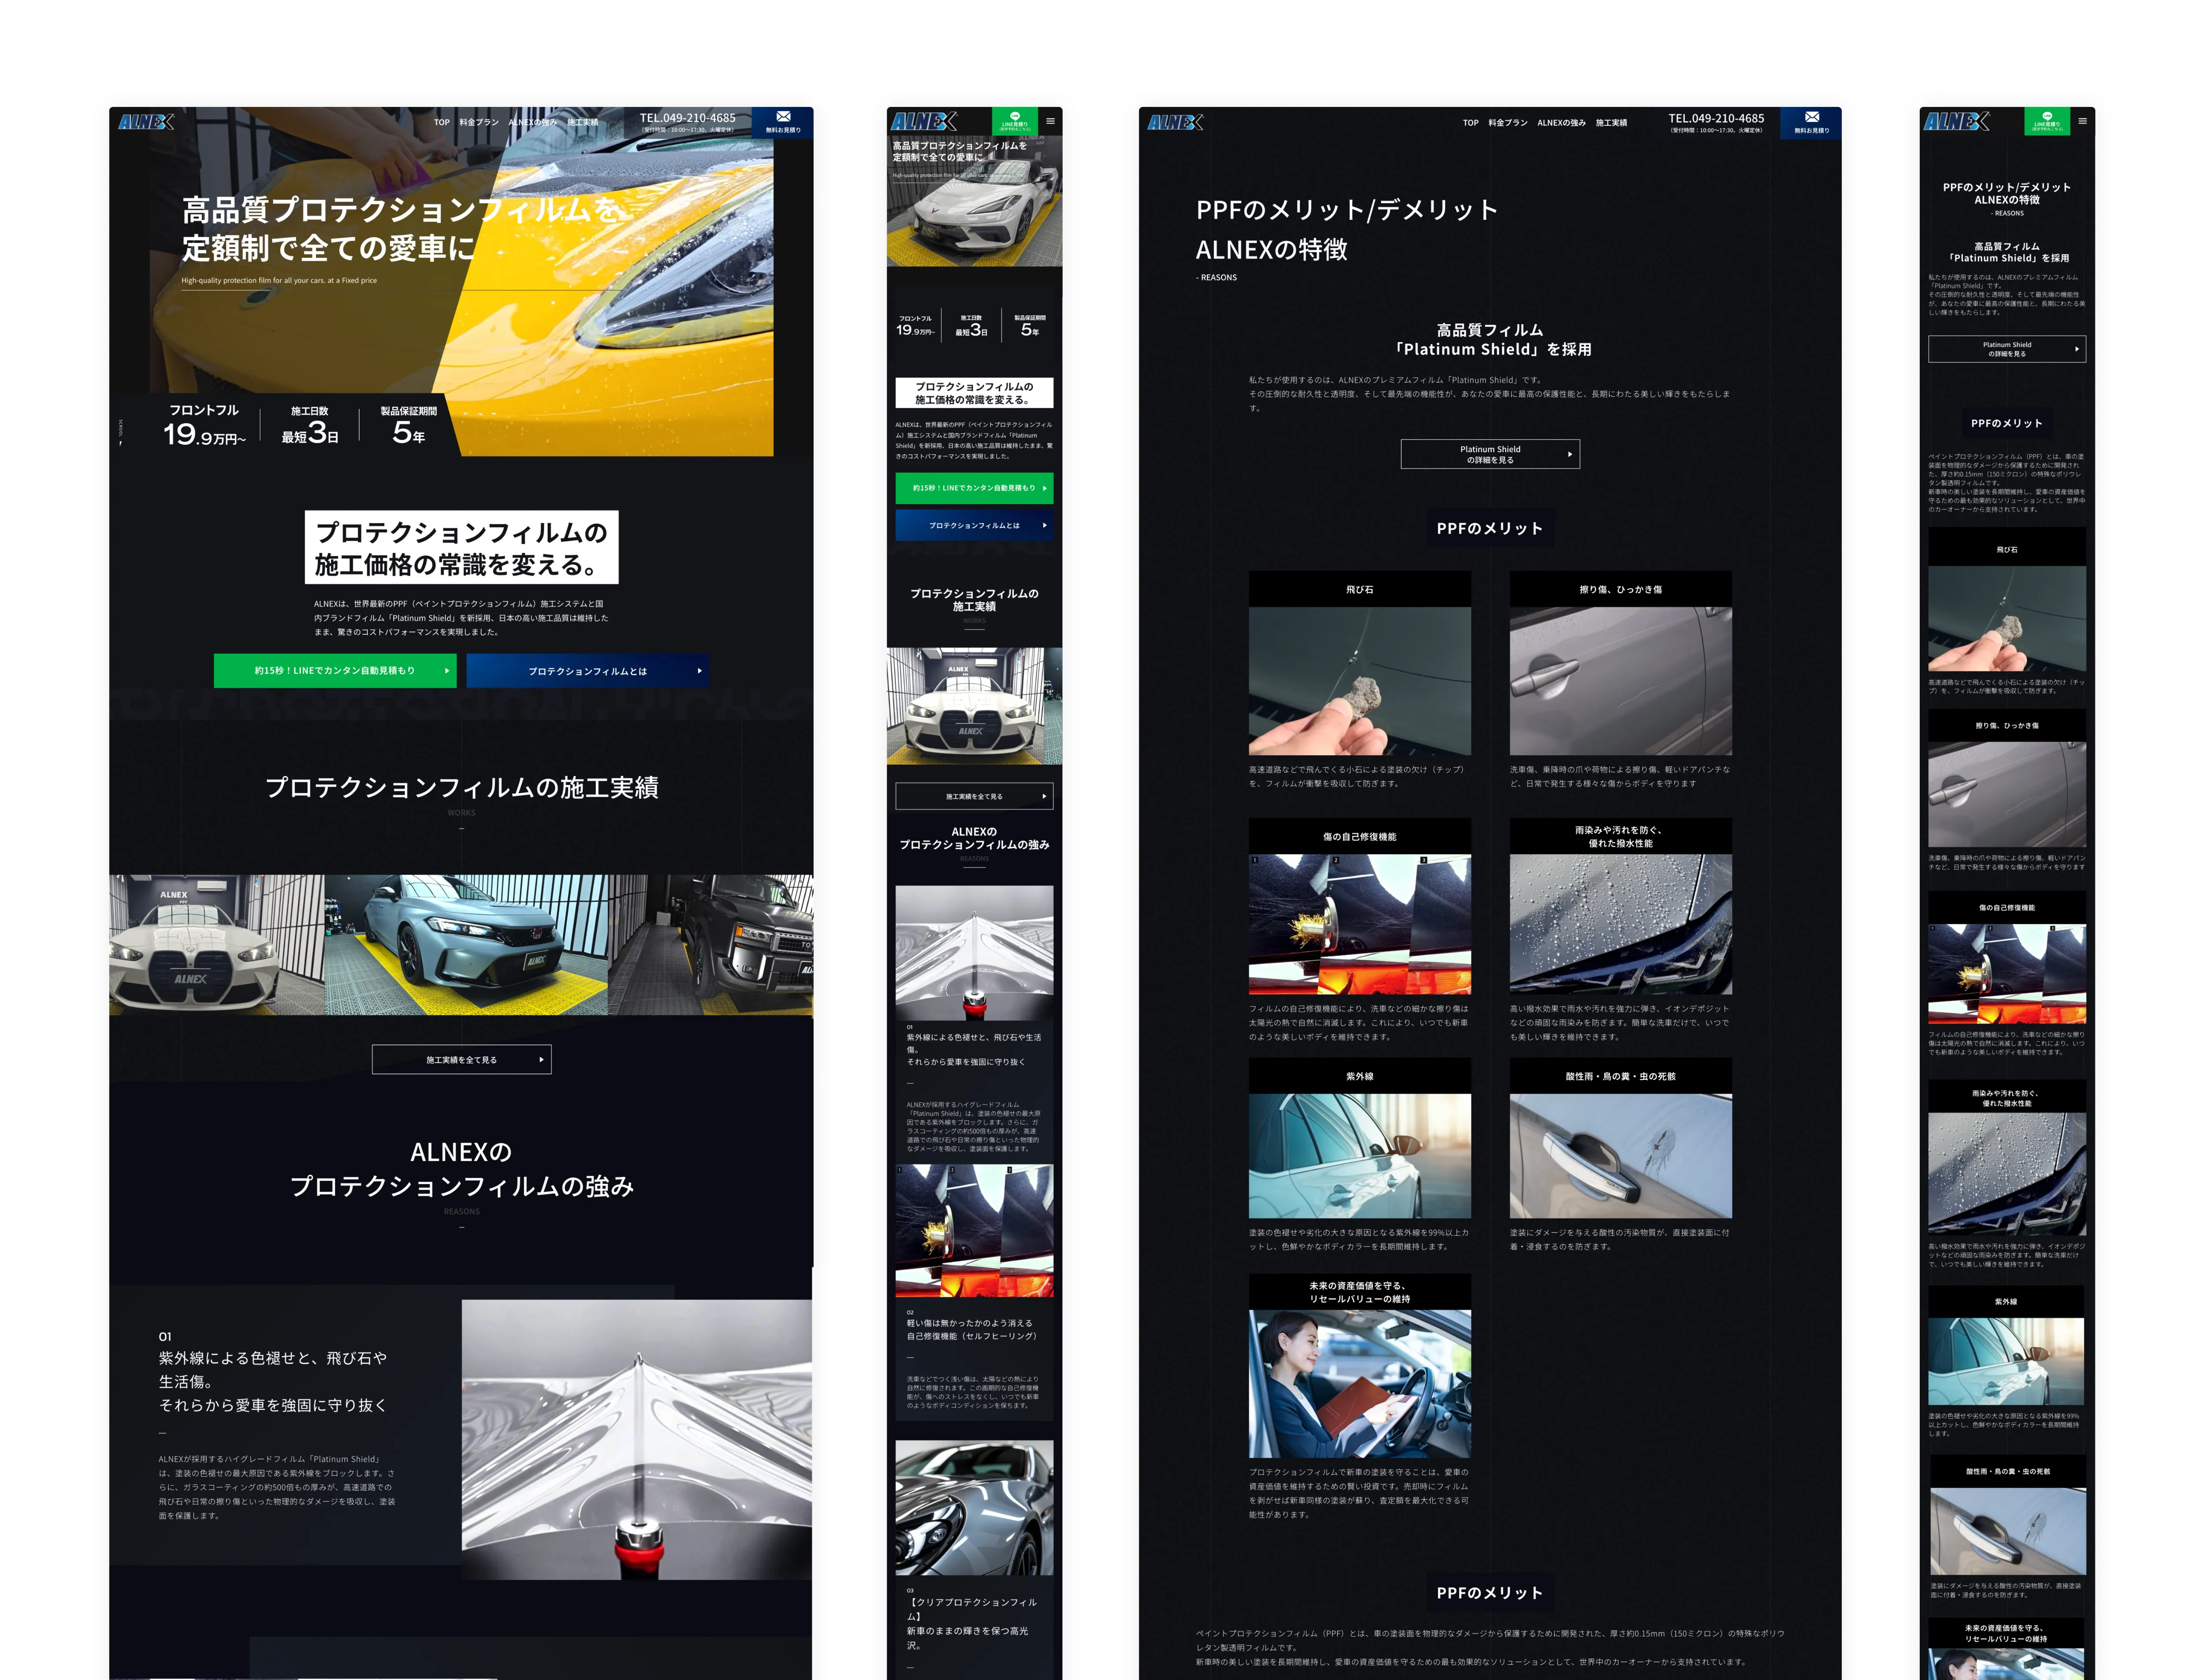This screenshot has height=1680, width=2200.
Task: Select TOP in the navigation bar
Action: (442, 122)
